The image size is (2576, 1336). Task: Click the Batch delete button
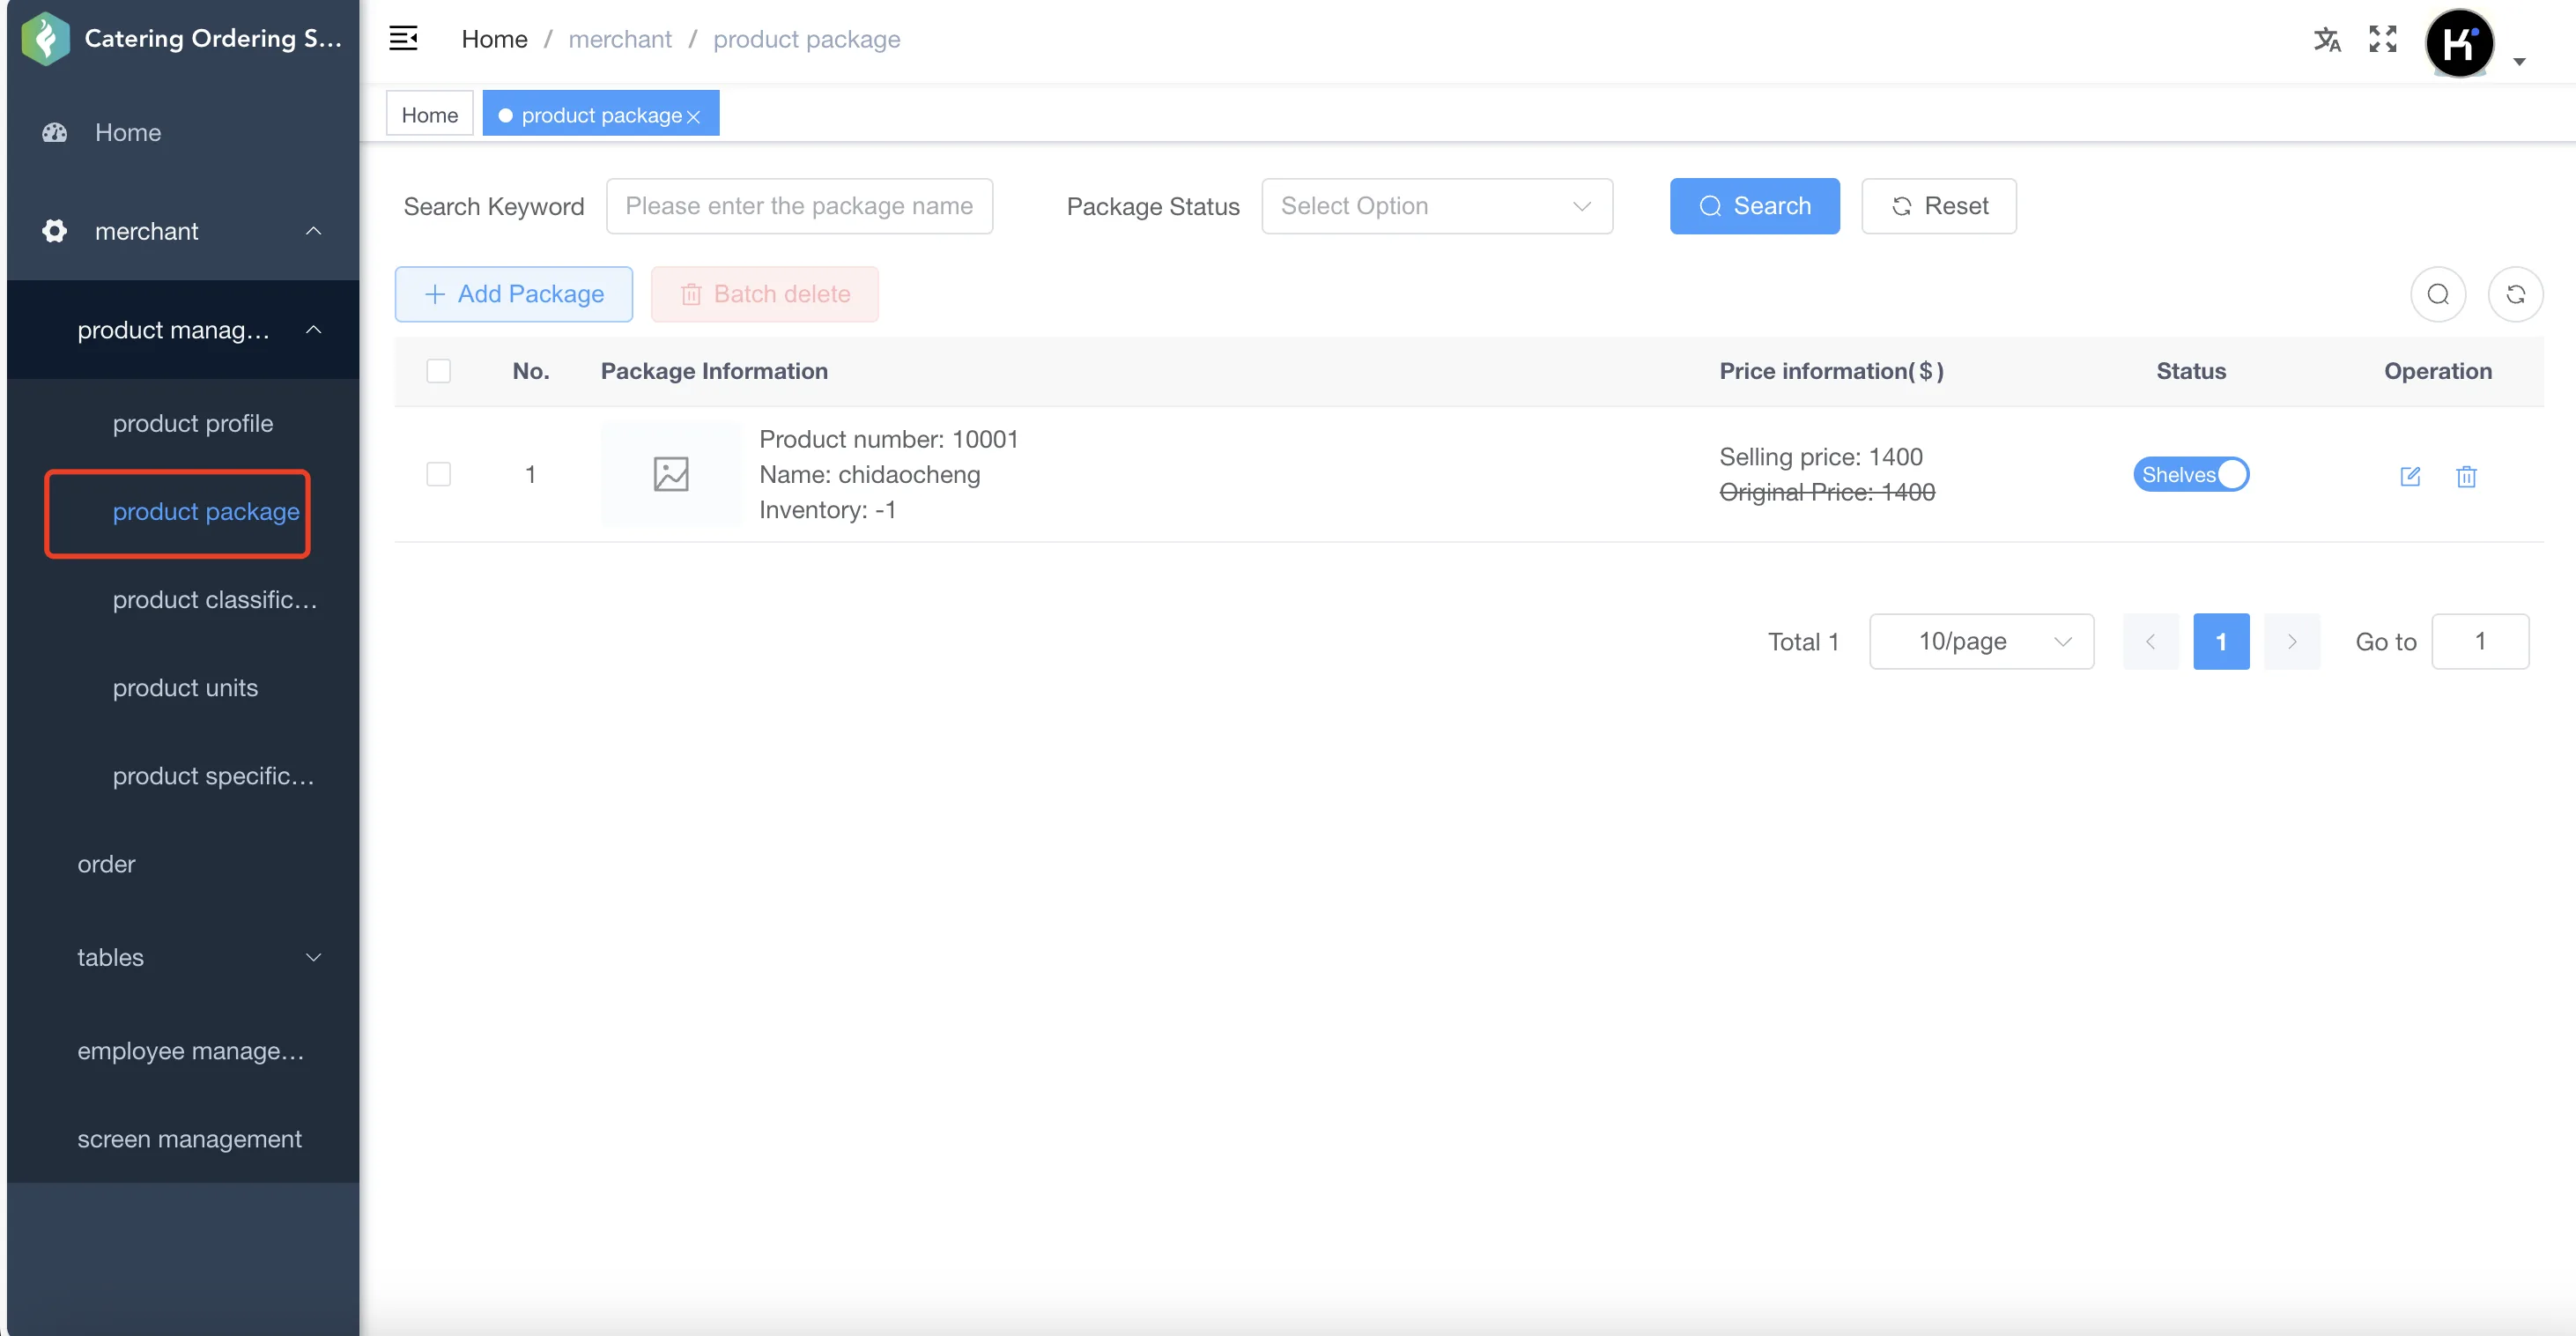pos(764,294)
